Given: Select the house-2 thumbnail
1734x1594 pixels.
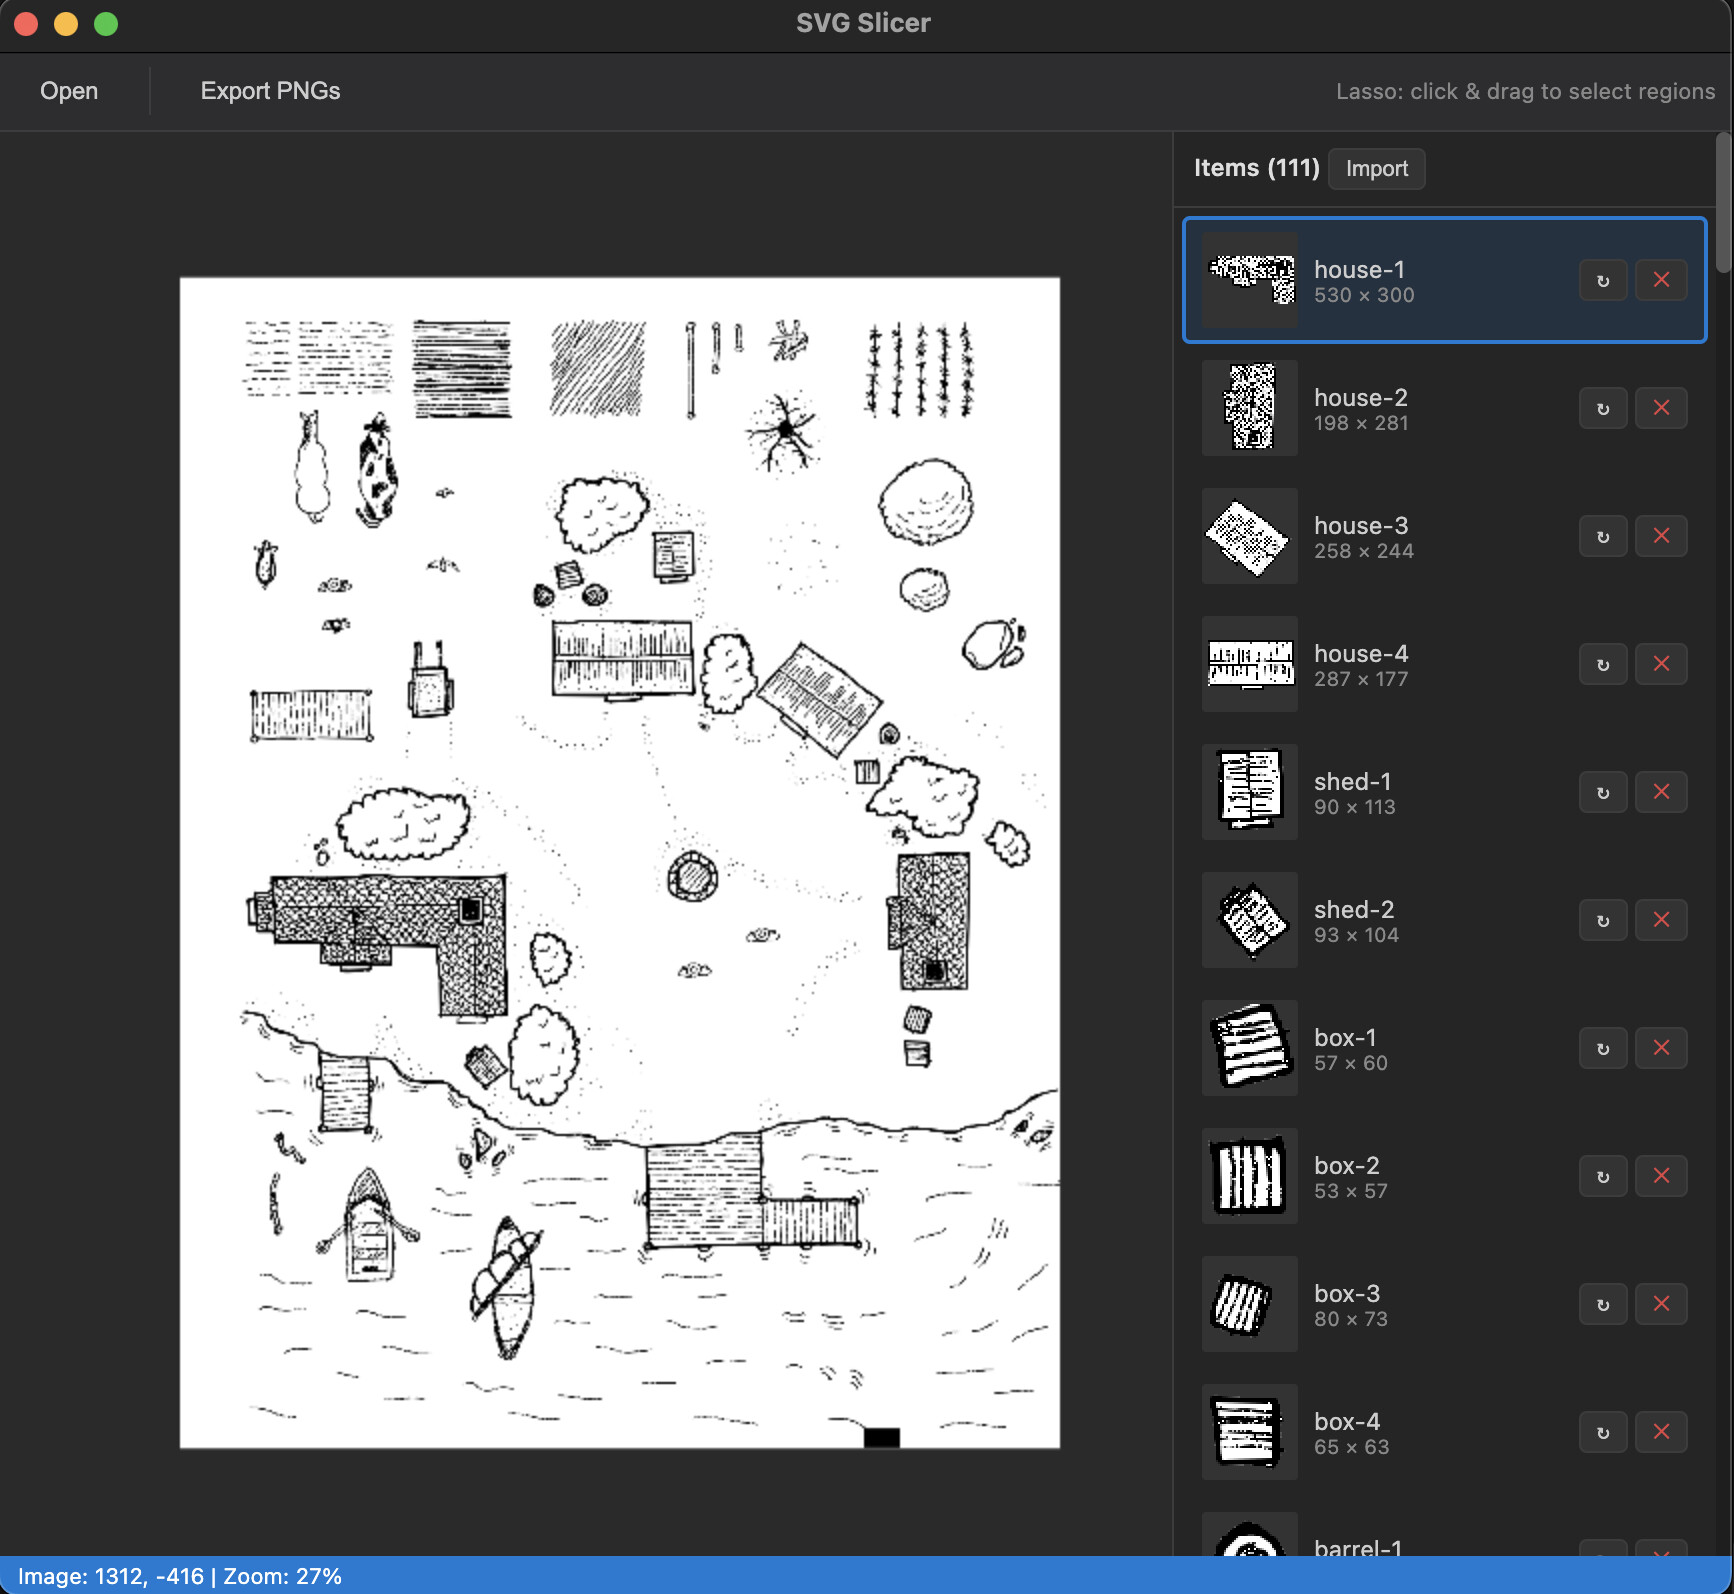Looking at the screenshot, I should (1249, 408).
